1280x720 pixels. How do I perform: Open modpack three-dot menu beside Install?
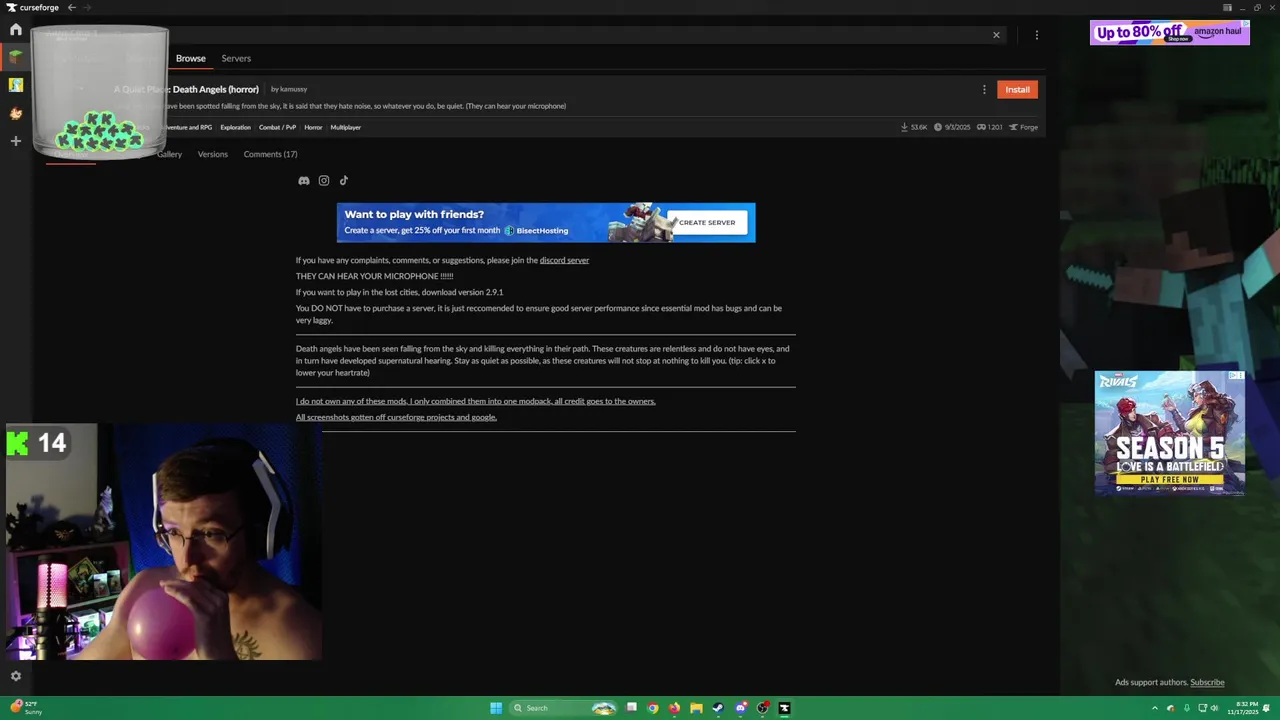click(984, 89)
